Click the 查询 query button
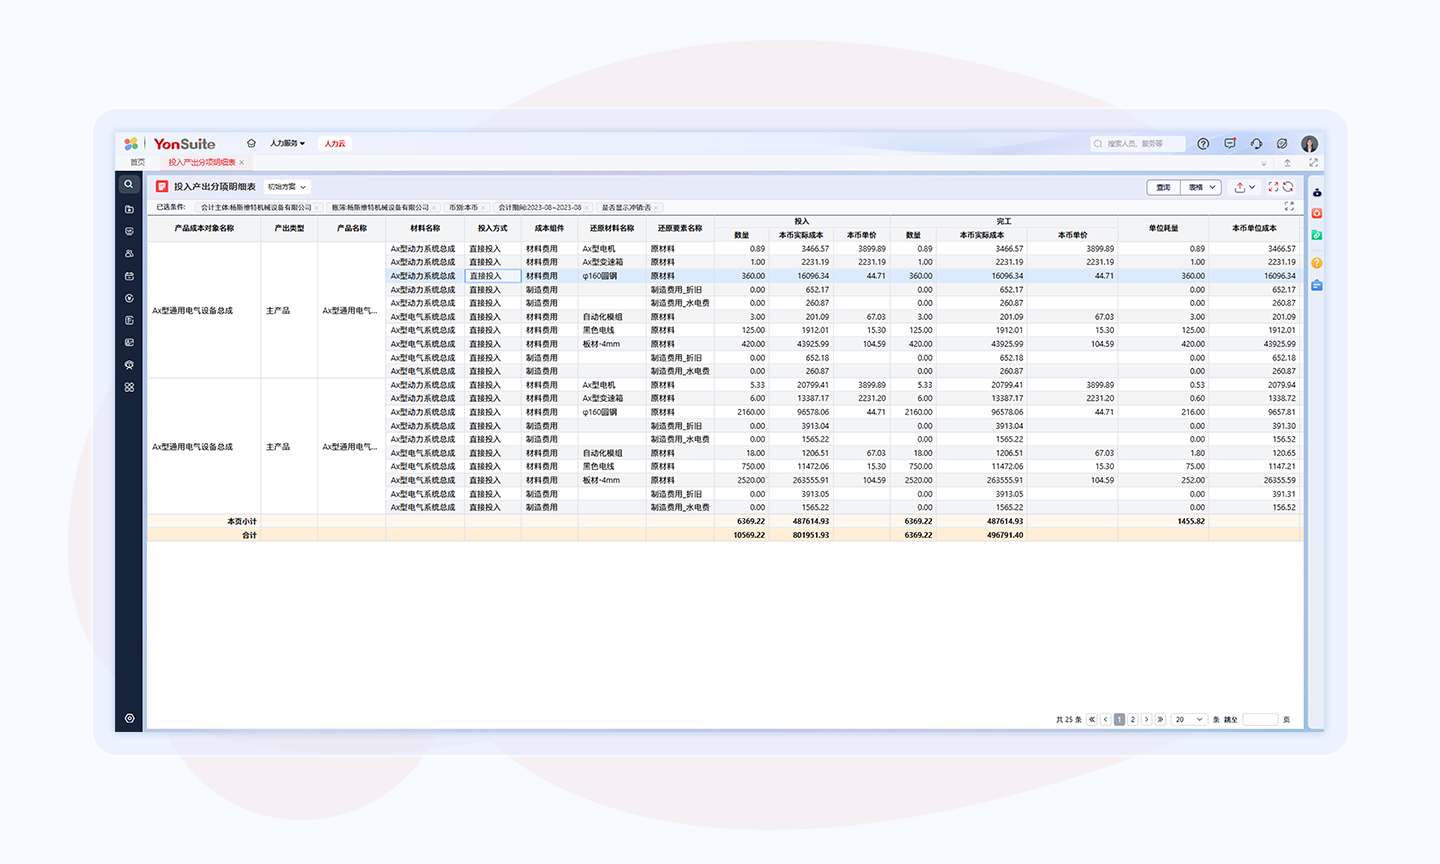This screenshot has width=1440, height=864. 1163,187
